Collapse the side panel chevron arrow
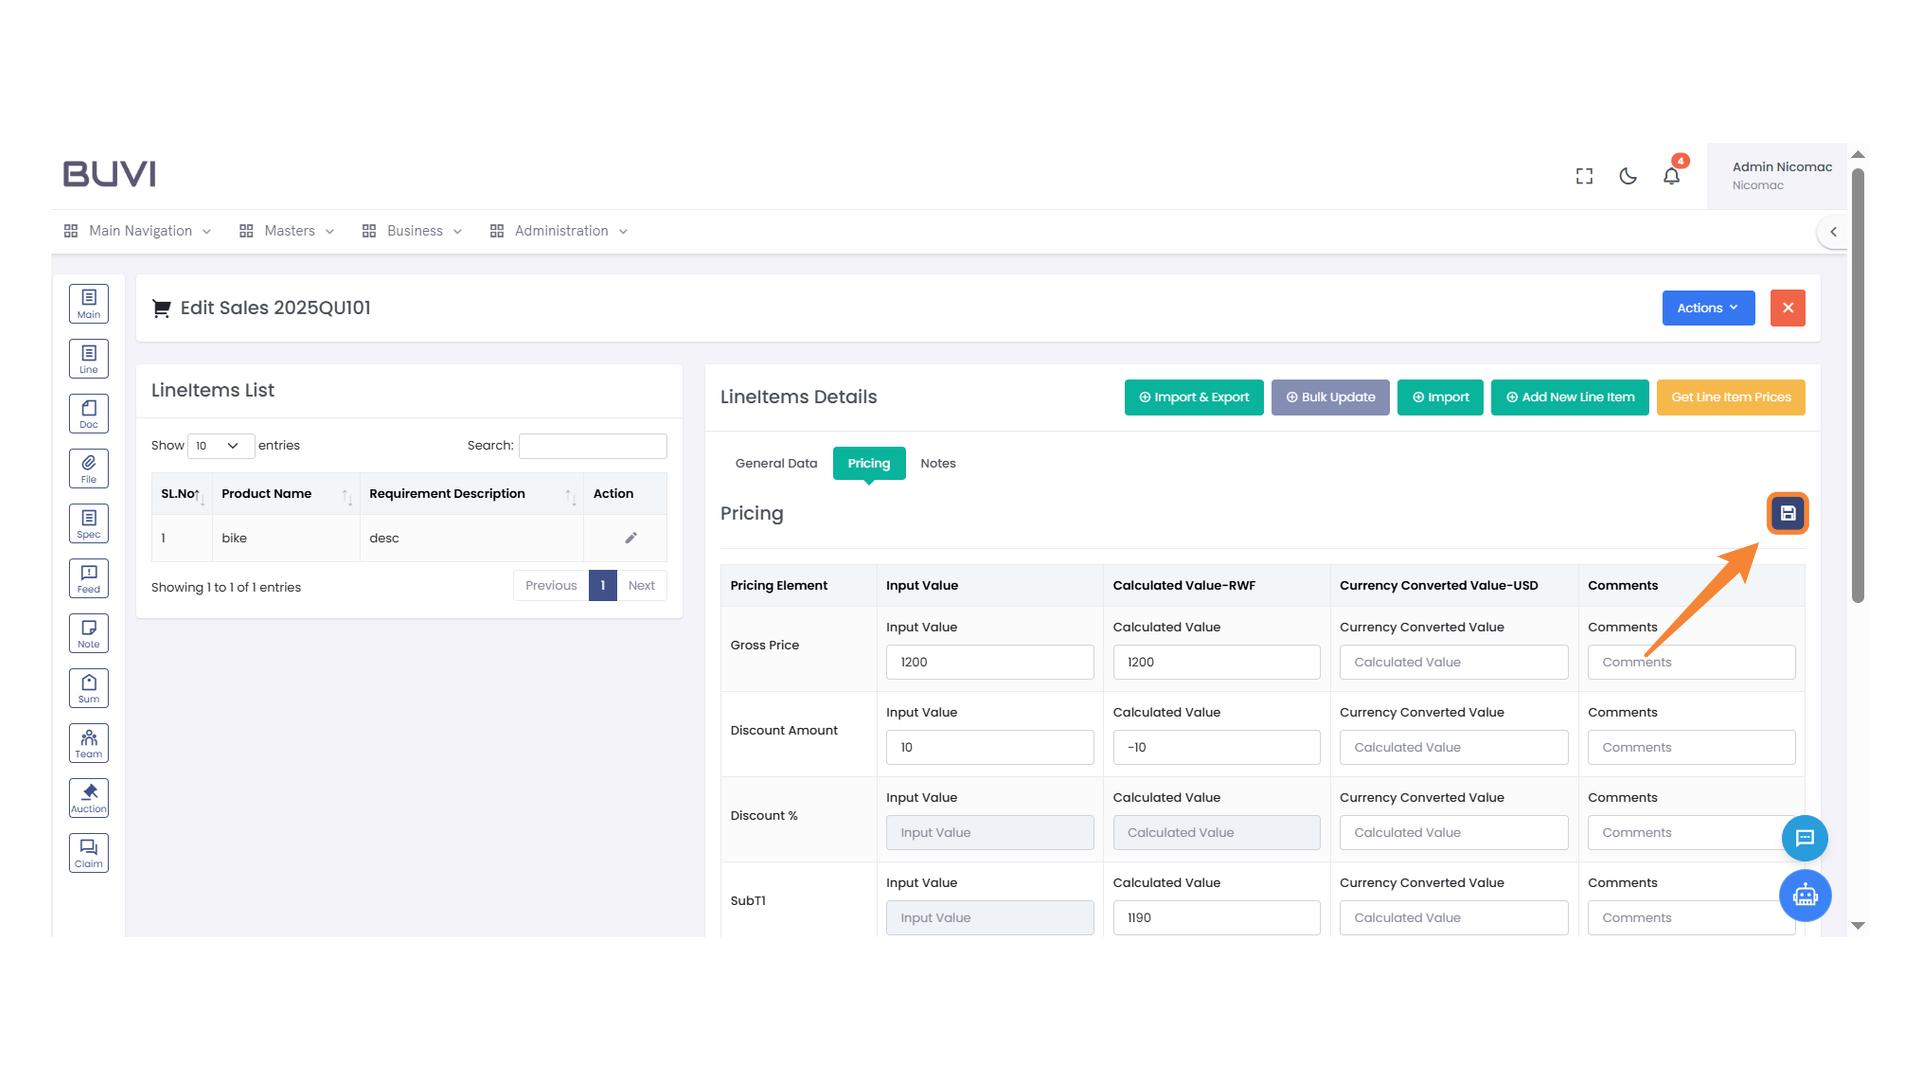 pos(1833,232)
